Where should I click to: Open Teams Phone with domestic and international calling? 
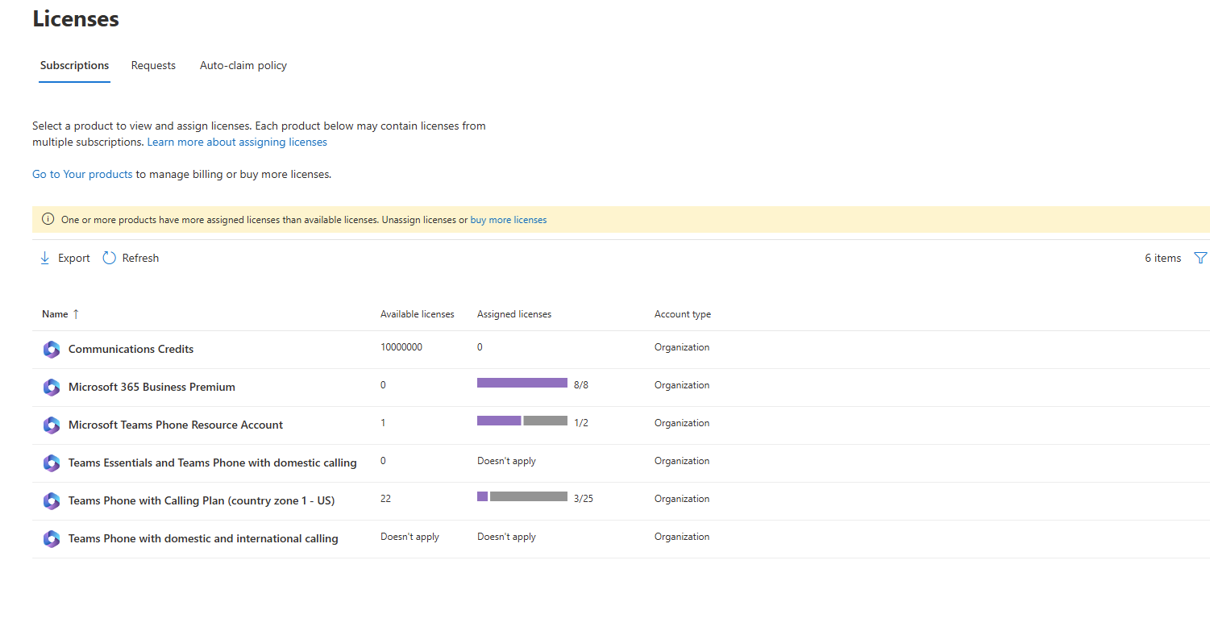tap(203, 539)
